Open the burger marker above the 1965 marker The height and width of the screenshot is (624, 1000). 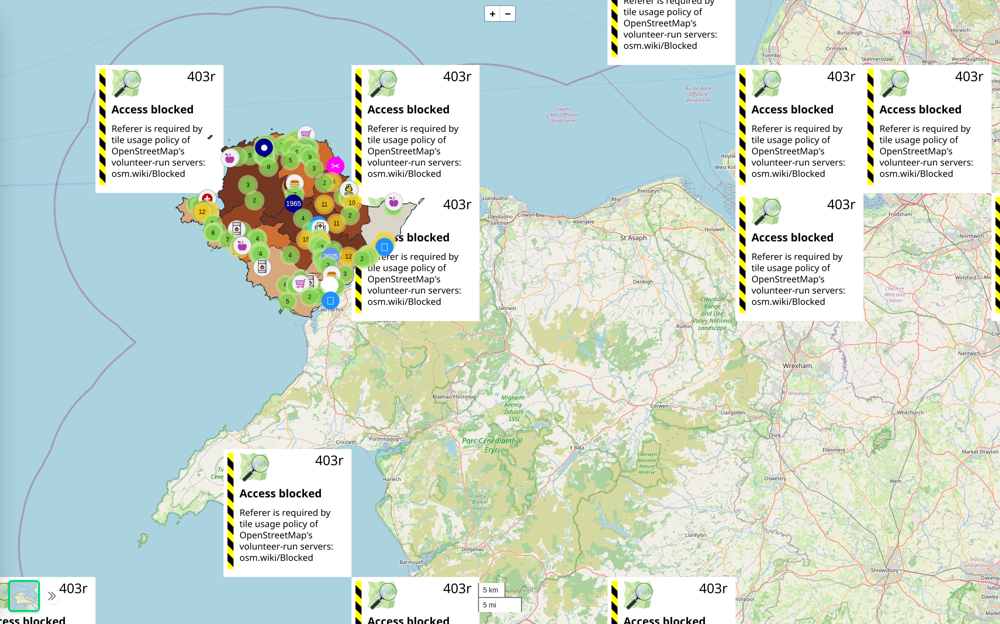click(x=295, y=183)
